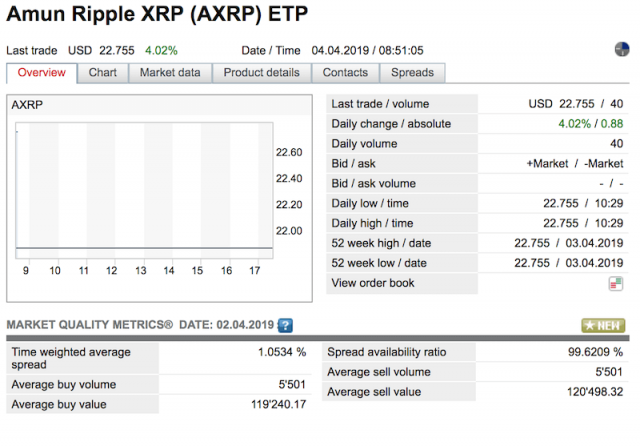640x446 pixels.
Task: Switch to the Spreads tab
Action: [x=412, y=73]
